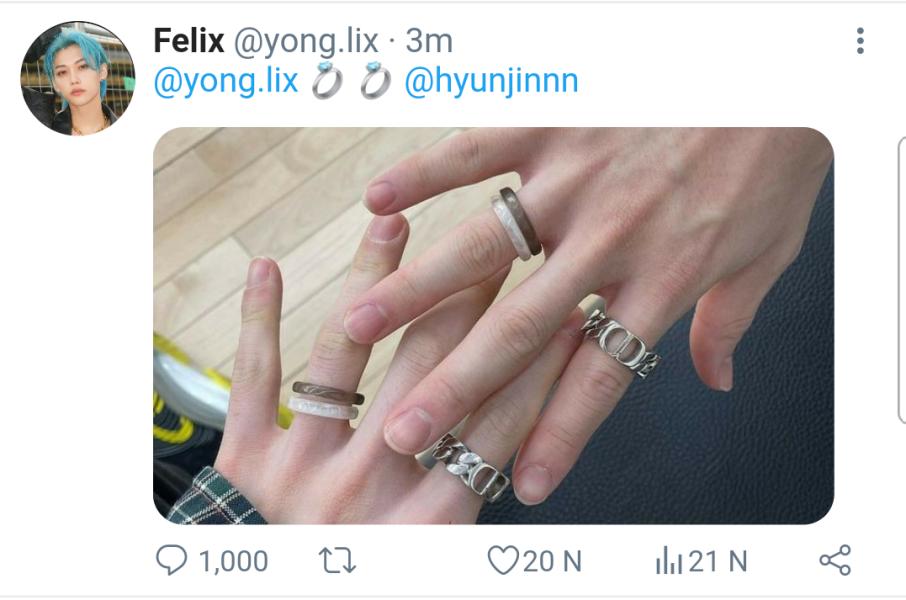Click the first ring emoji in tweet text
Screen dimensions: 906x600
327,80
